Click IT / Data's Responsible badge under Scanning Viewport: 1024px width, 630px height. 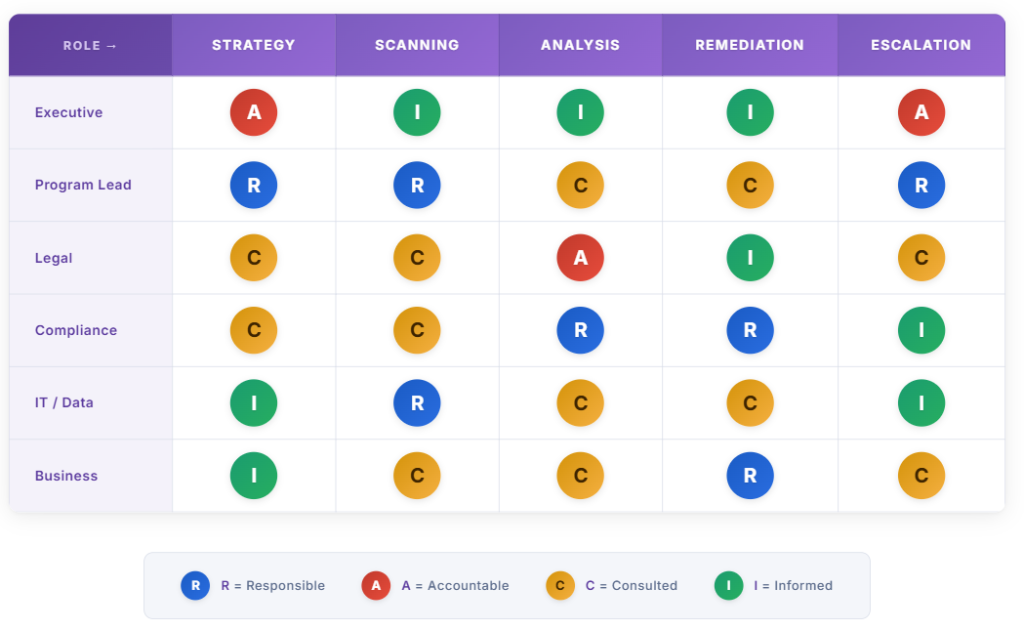417,403
